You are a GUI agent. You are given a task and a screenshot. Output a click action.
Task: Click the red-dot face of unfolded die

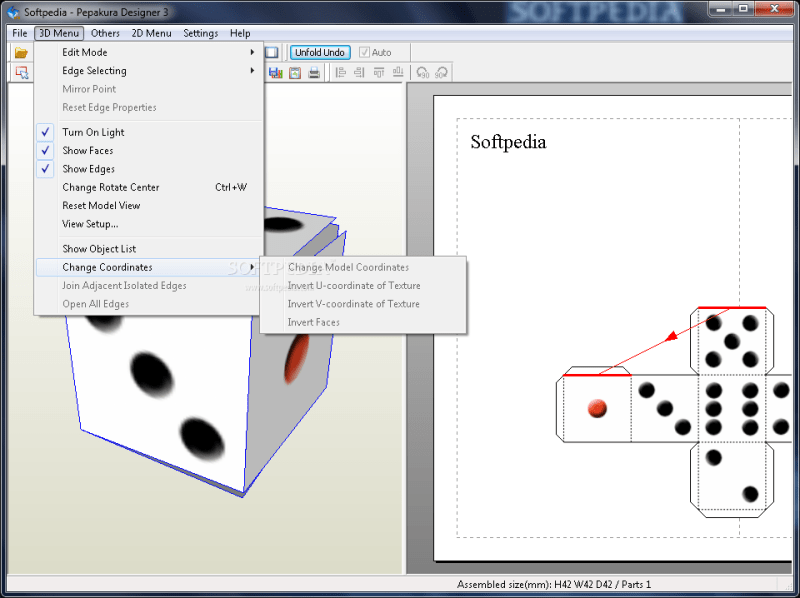(597, 408)
